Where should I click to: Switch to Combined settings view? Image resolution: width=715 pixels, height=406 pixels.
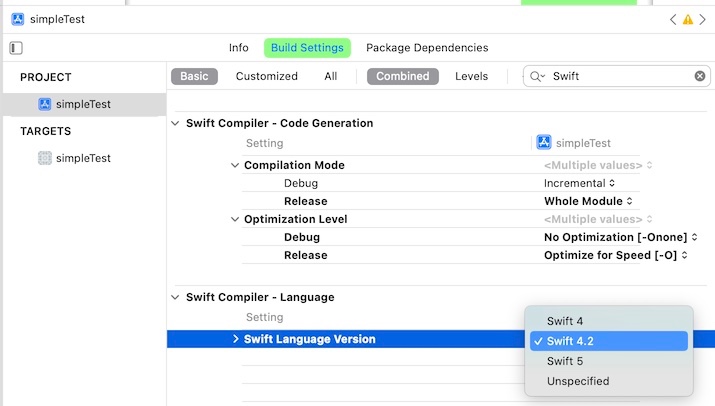[403, 76]
